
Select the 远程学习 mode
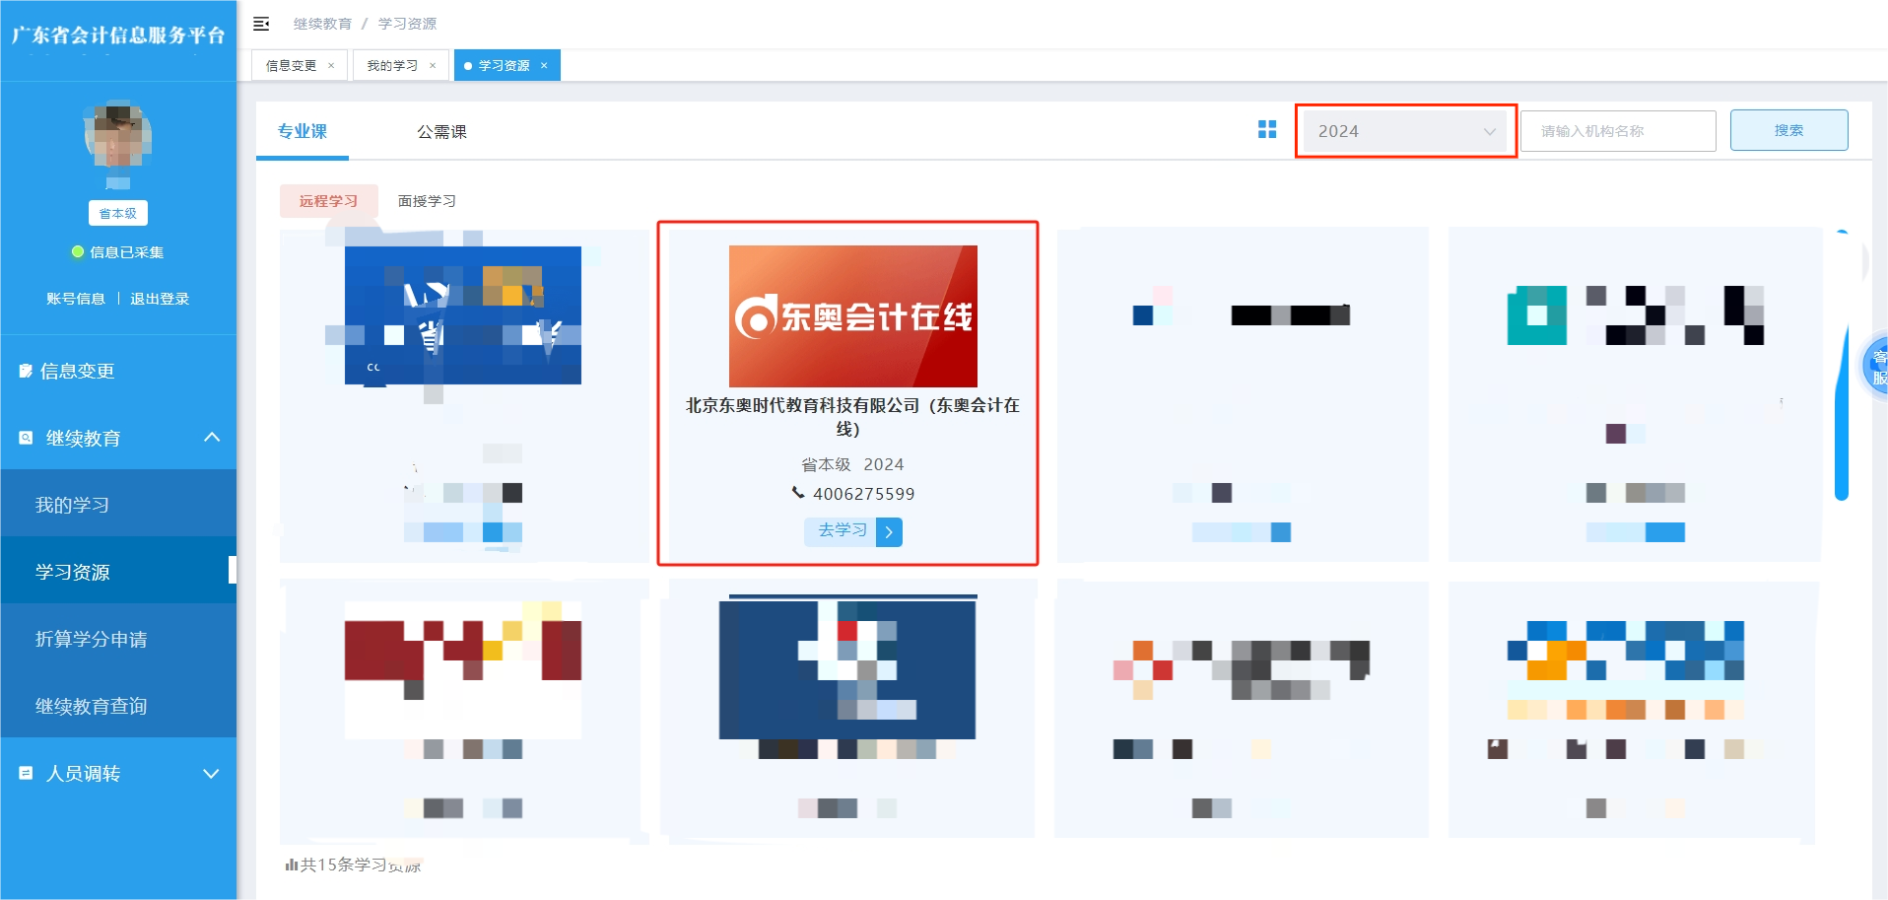328,200
